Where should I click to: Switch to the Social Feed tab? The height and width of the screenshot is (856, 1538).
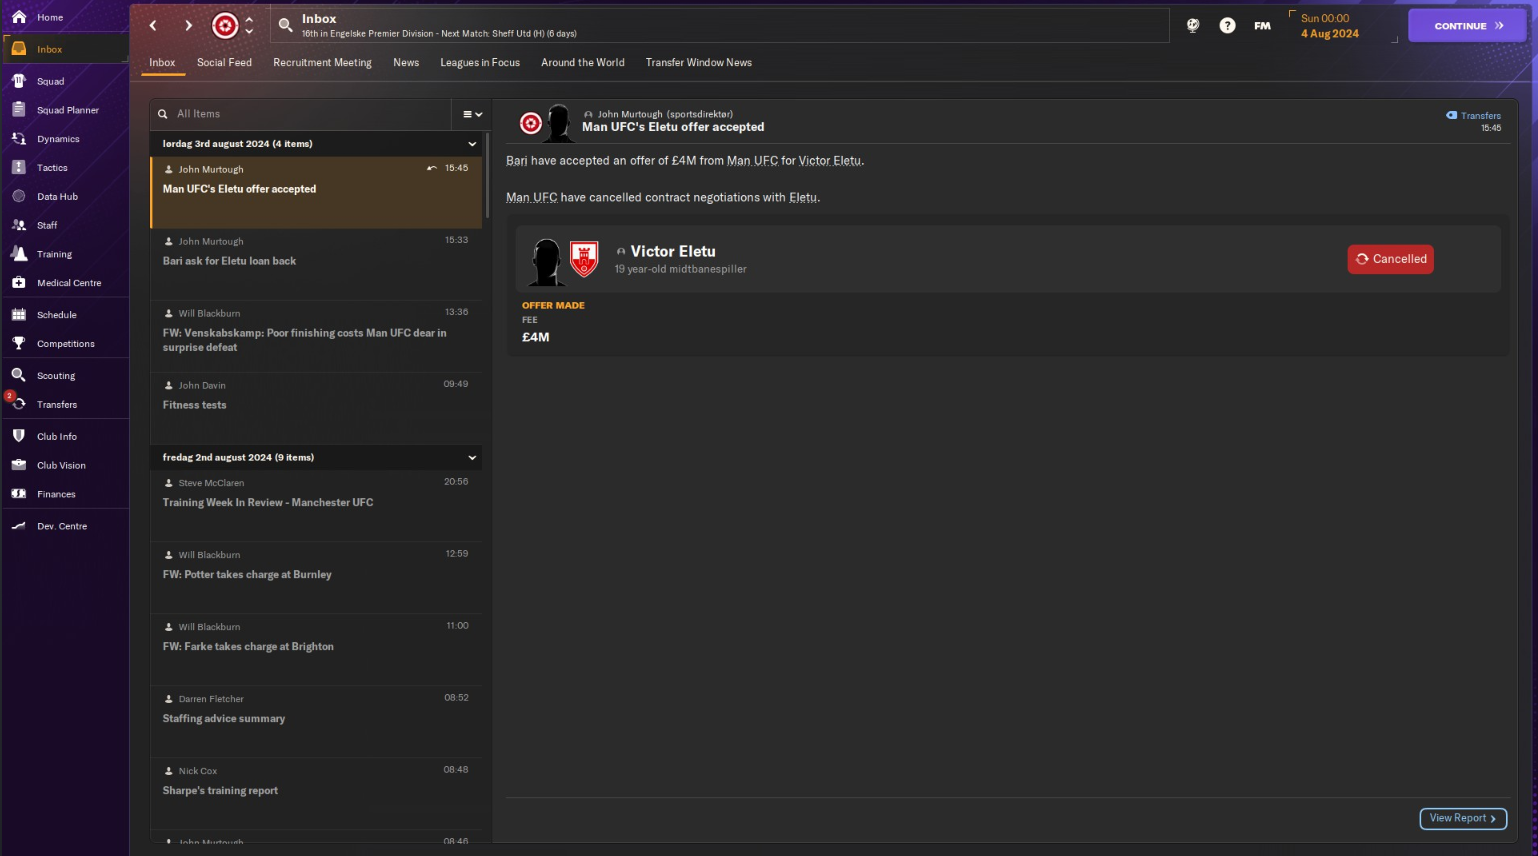[x=224, y=63]
